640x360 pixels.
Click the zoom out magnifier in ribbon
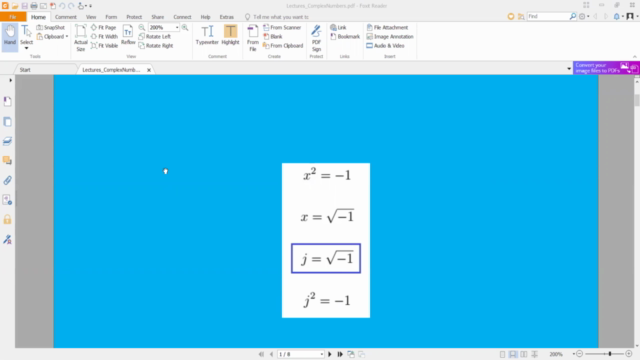(142, 27)
